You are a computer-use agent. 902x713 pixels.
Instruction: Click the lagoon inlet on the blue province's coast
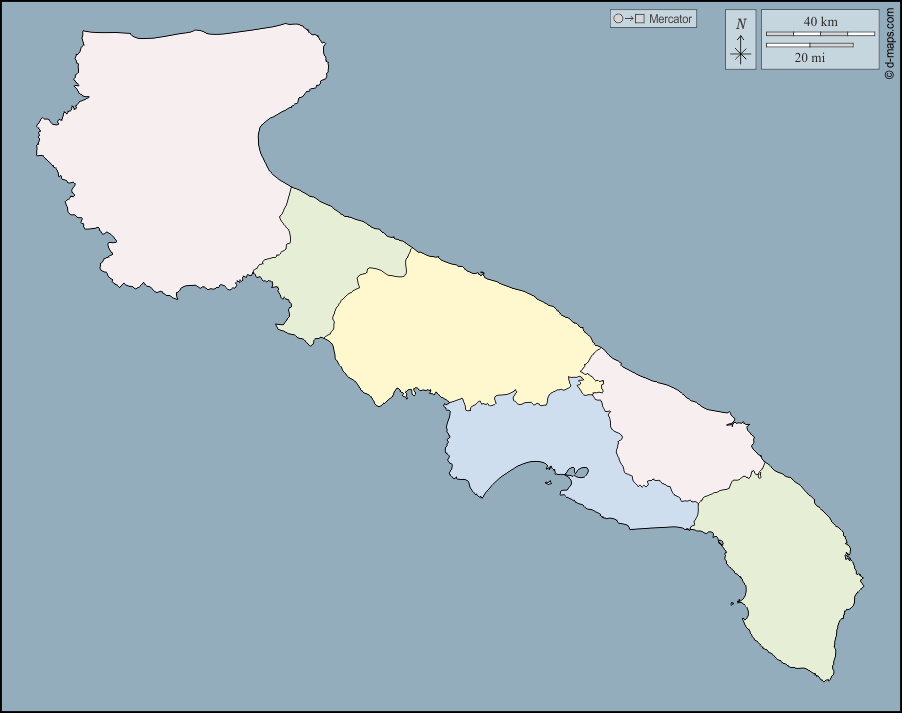pyautogui.click(x=575, y=473)
